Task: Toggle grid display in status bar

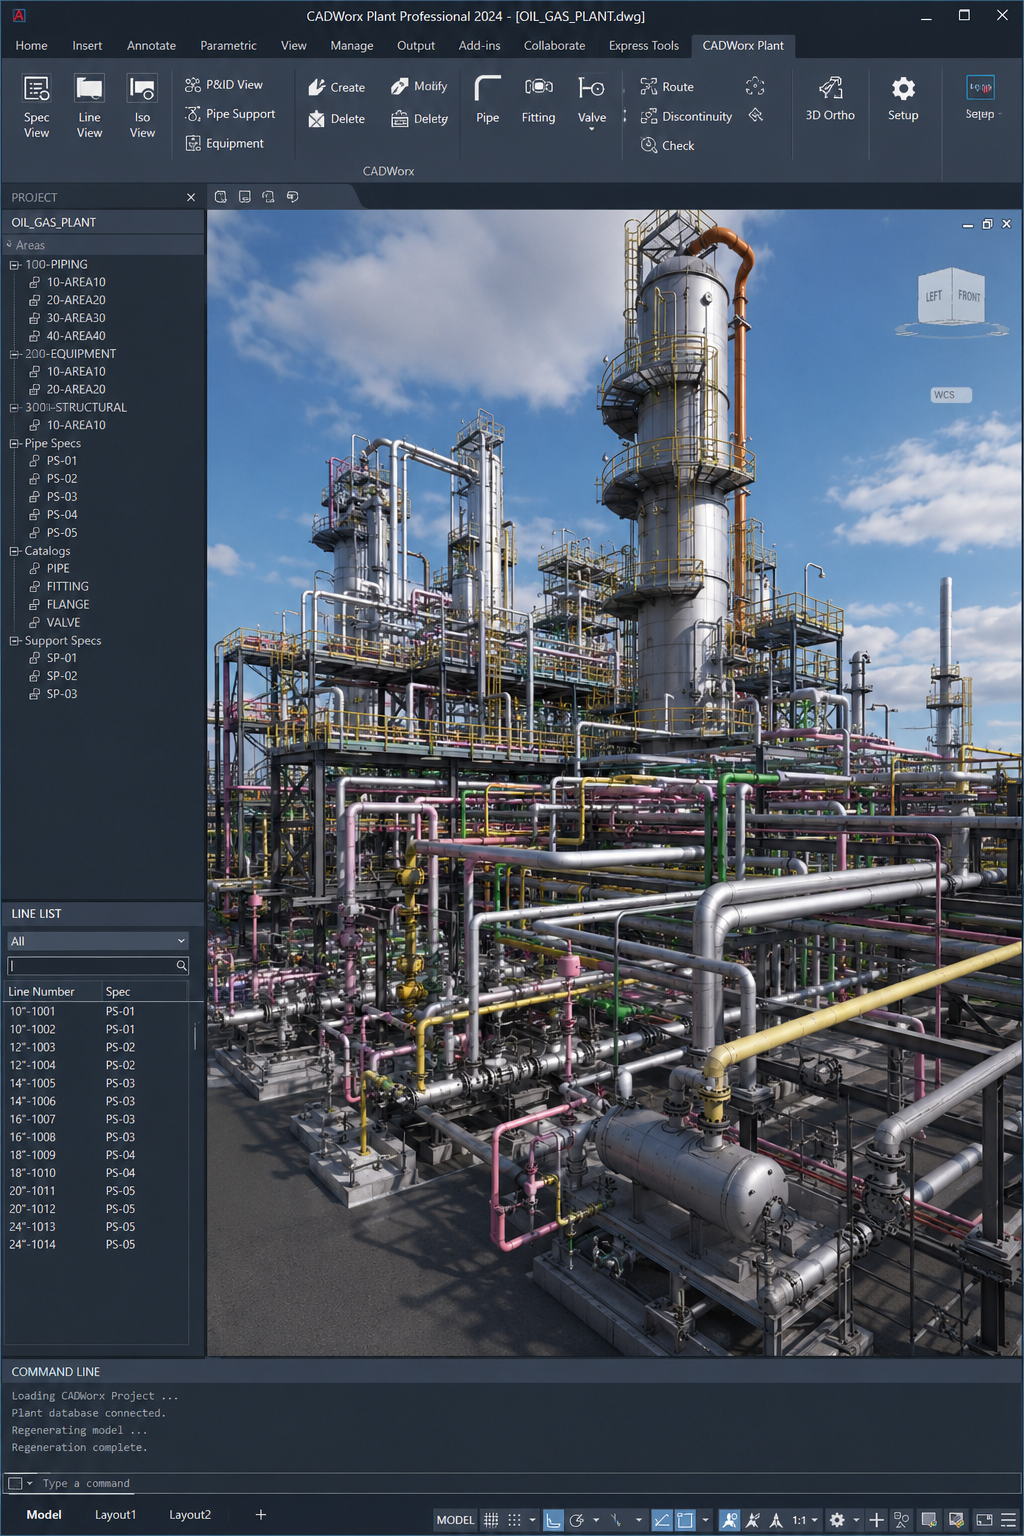Action: 489,1520
